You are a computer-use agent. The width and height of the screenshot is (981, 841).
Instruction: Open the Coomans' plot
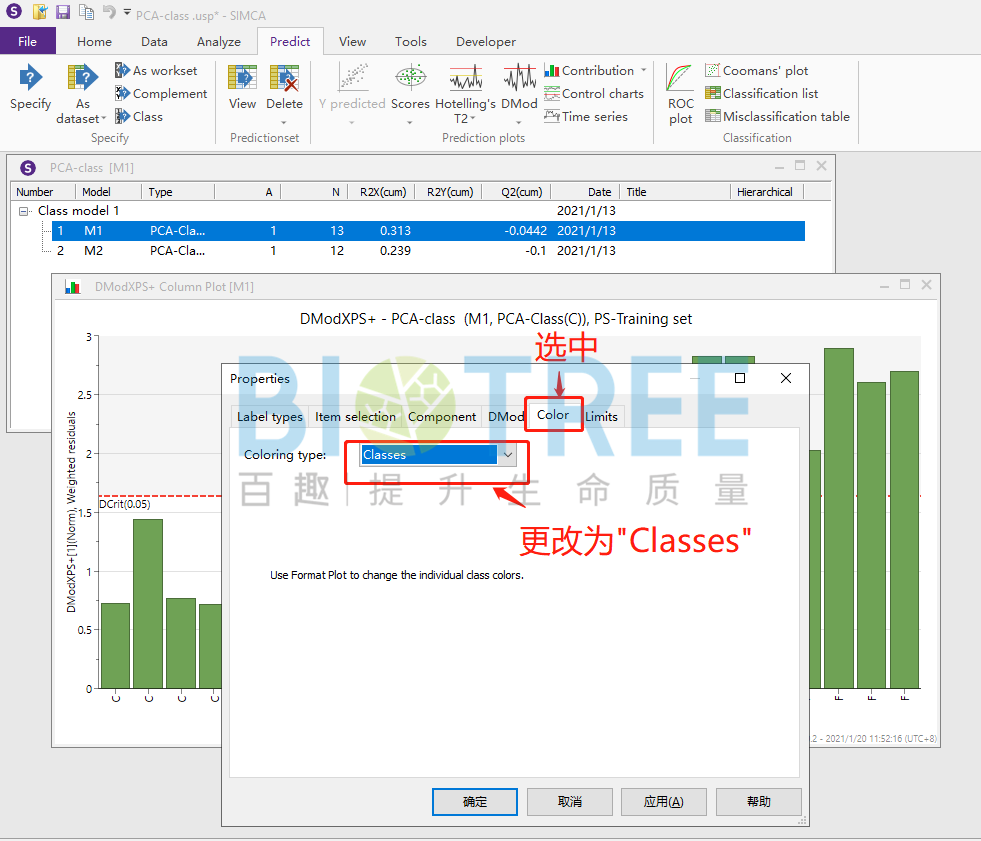(x=756, y=71)
